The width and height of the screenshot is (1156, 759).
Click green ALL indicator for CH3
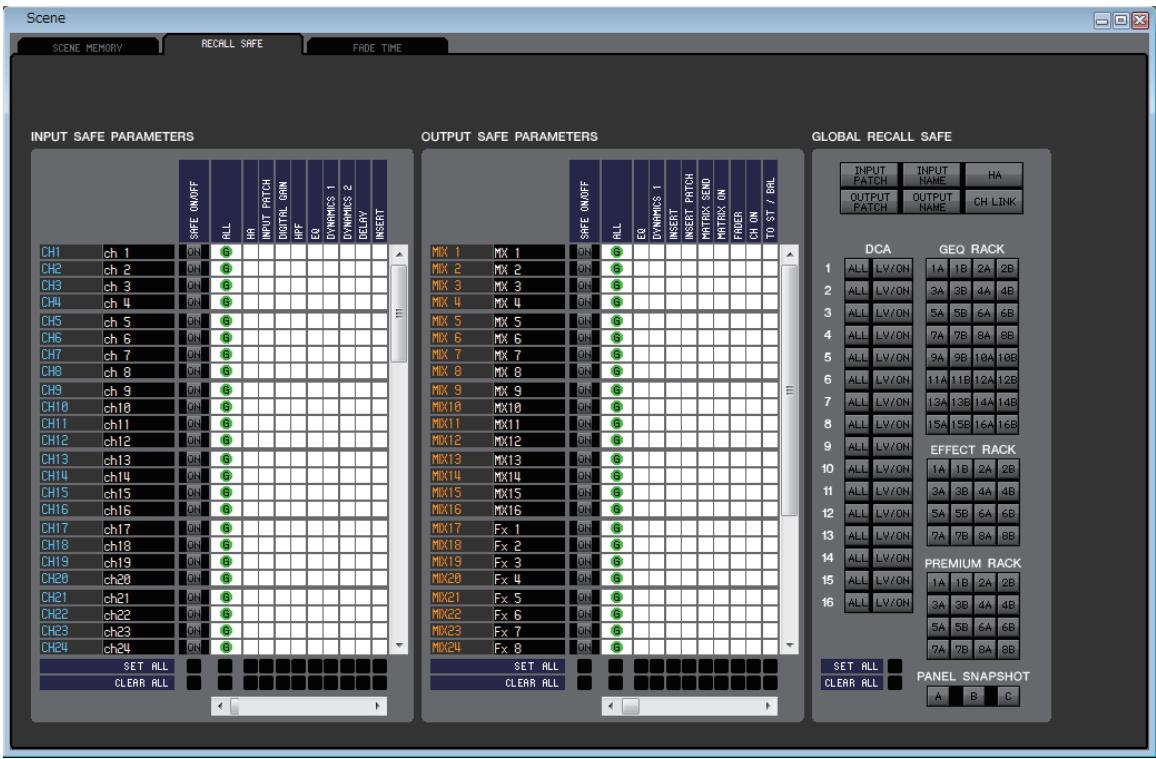click(226, 285)
